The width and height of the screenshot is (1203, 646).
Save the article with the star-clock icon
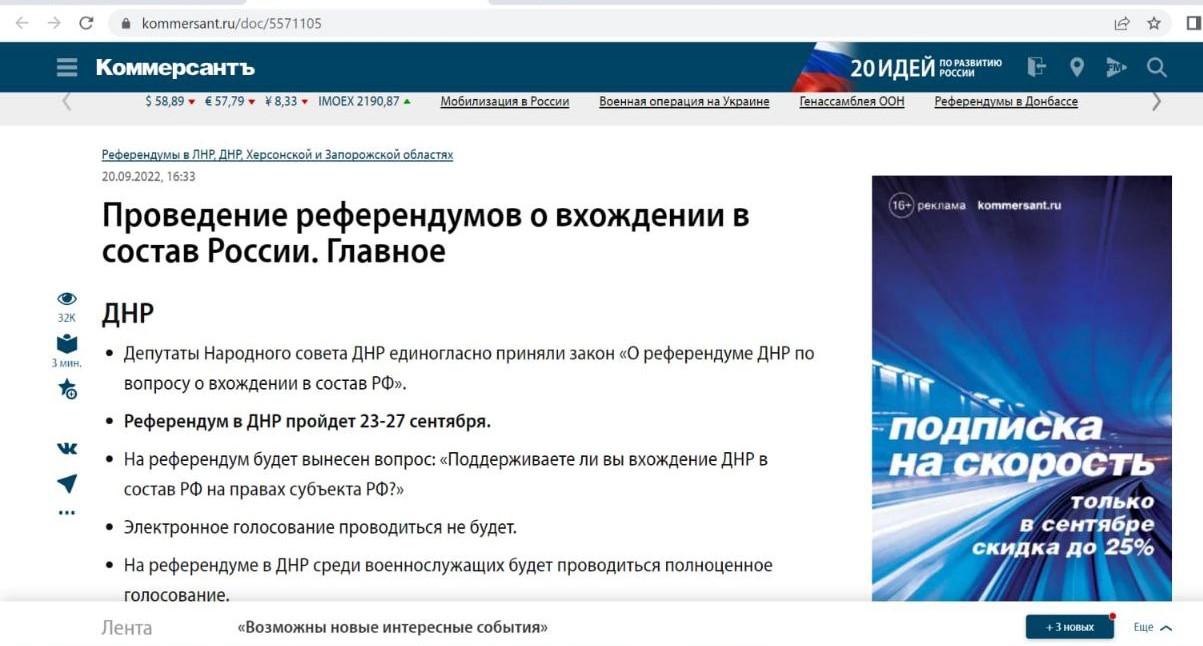pyautogui.click(x=67, y=389)
